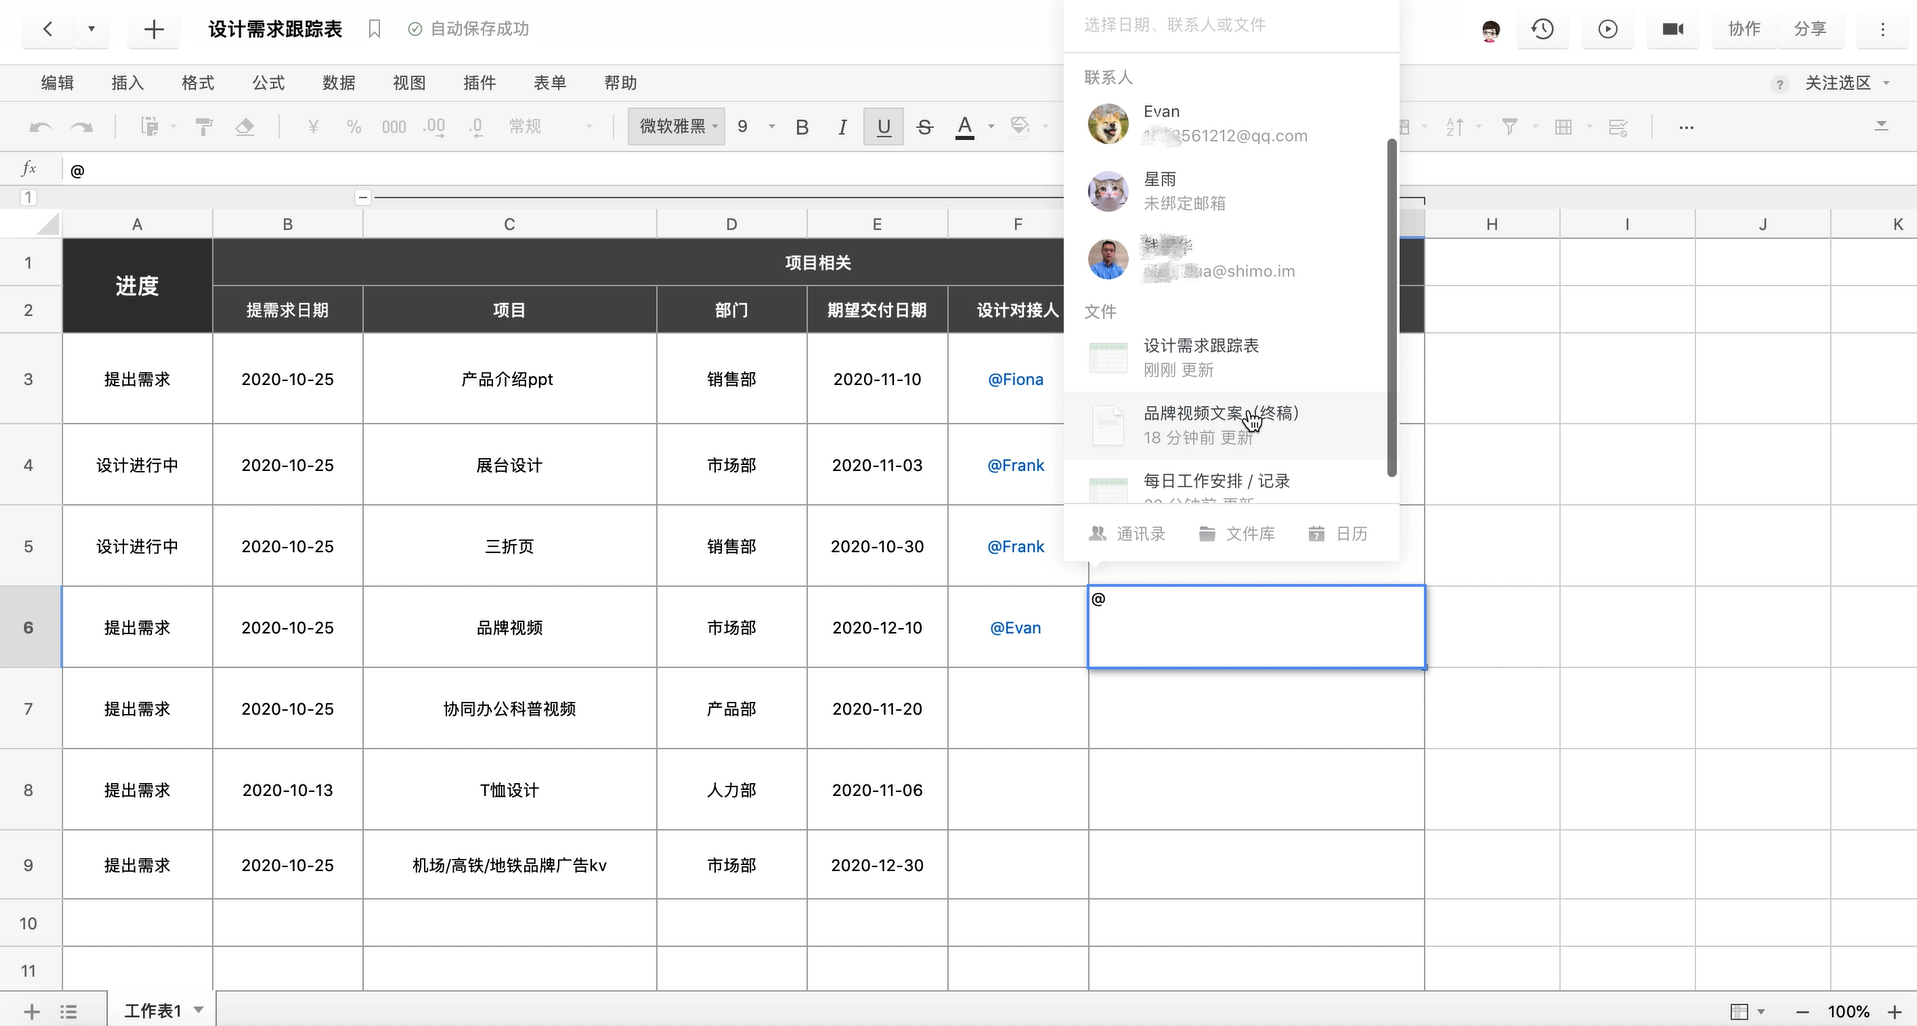Open version history clock icon
Image resolution: width=1917 pixels, height=1026 pixels.
tap(1543, 29)
